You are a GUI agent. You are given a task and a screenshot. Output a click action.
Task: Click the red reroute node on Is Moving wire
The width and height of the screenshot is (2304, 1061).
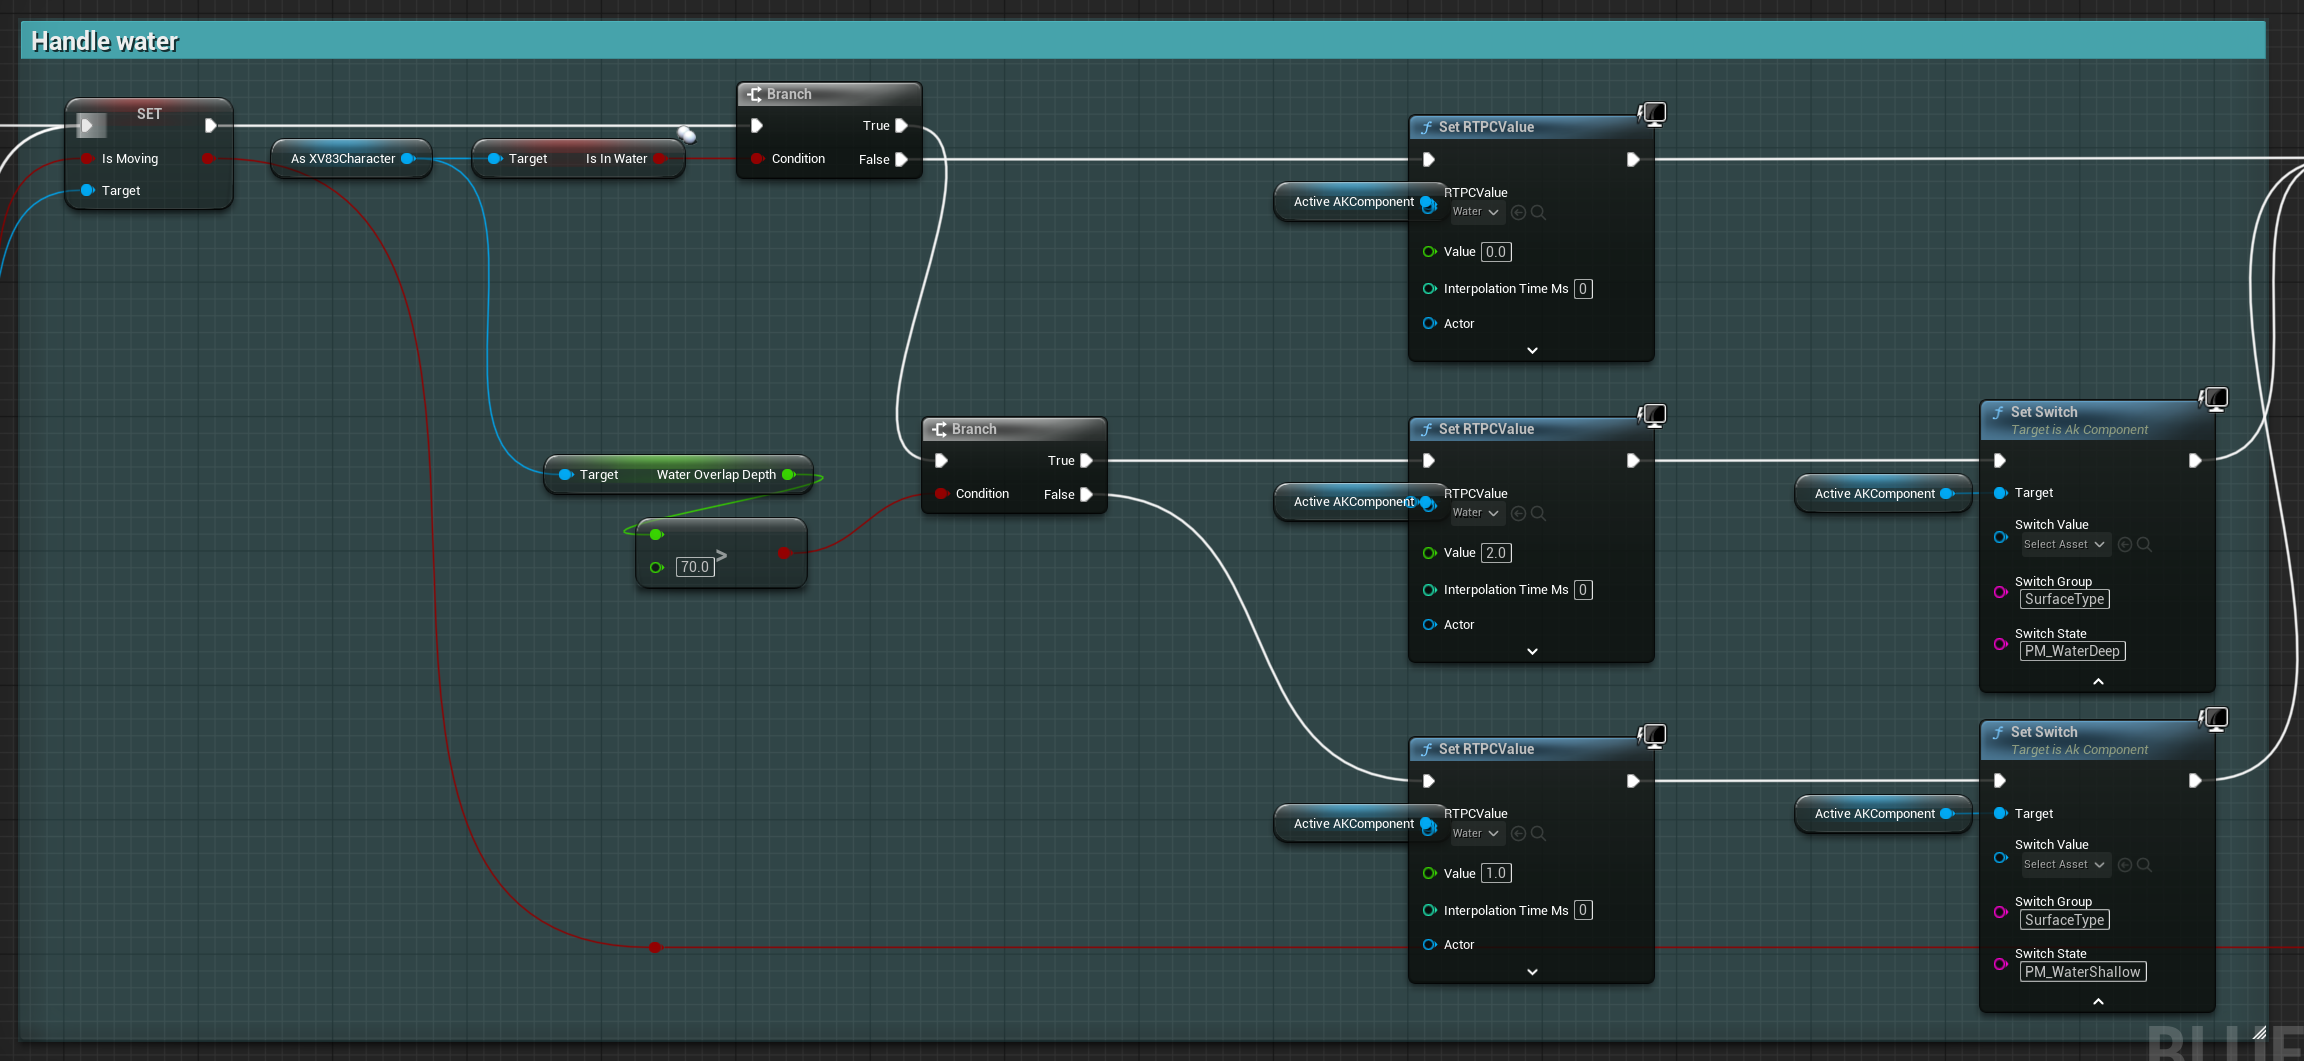(x=655, y=947)
